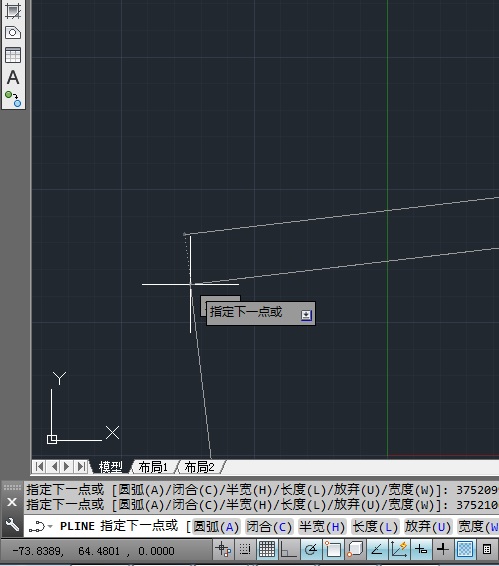Screen dimensions: 499x566
Task: Click the Add Selected tool icon
Action: [x=13, y=99]
